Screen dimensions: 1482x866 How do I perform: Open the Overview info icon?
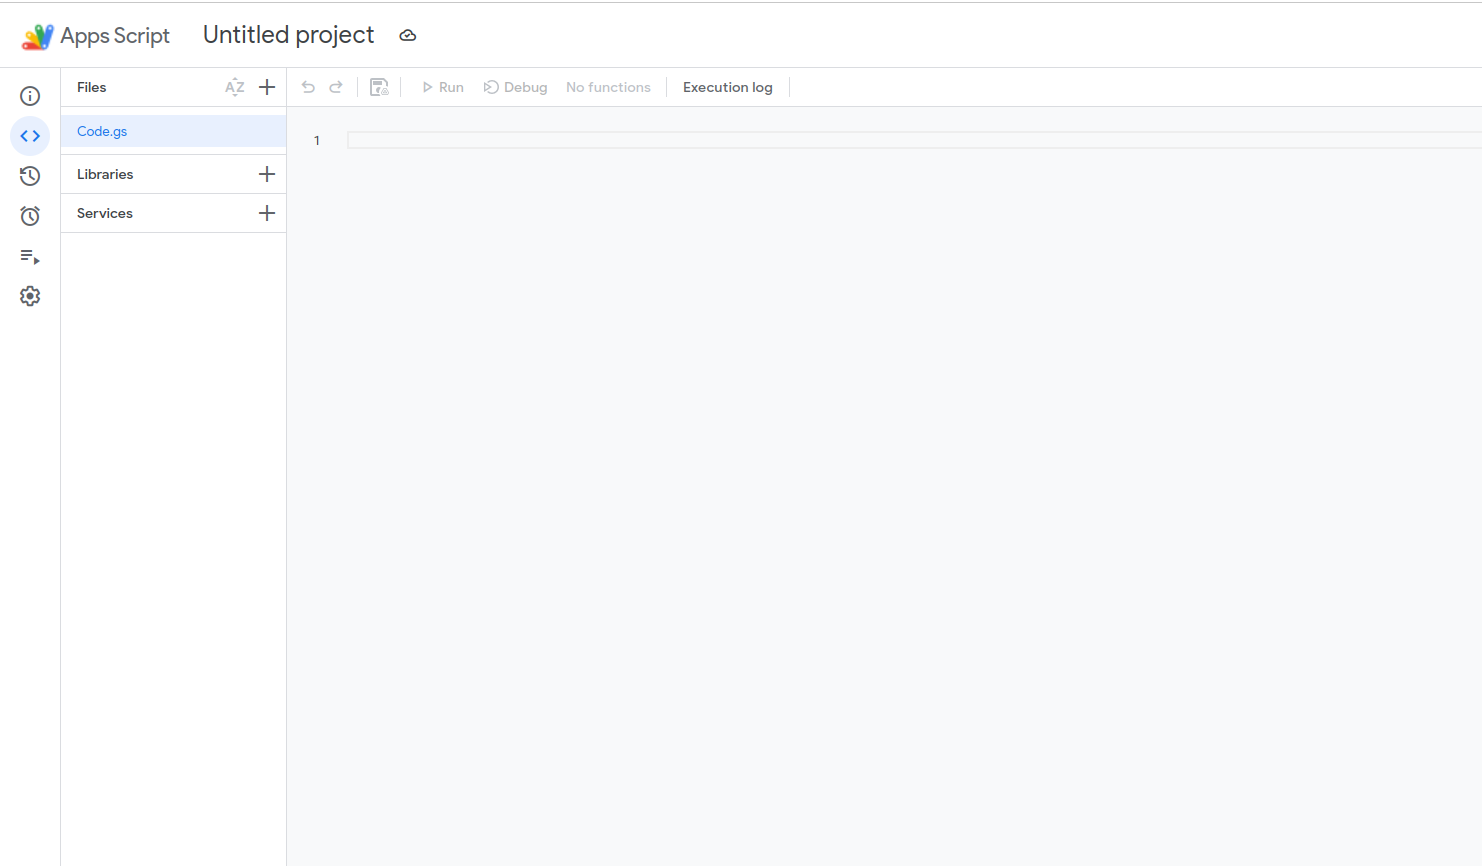pos(30,96)
